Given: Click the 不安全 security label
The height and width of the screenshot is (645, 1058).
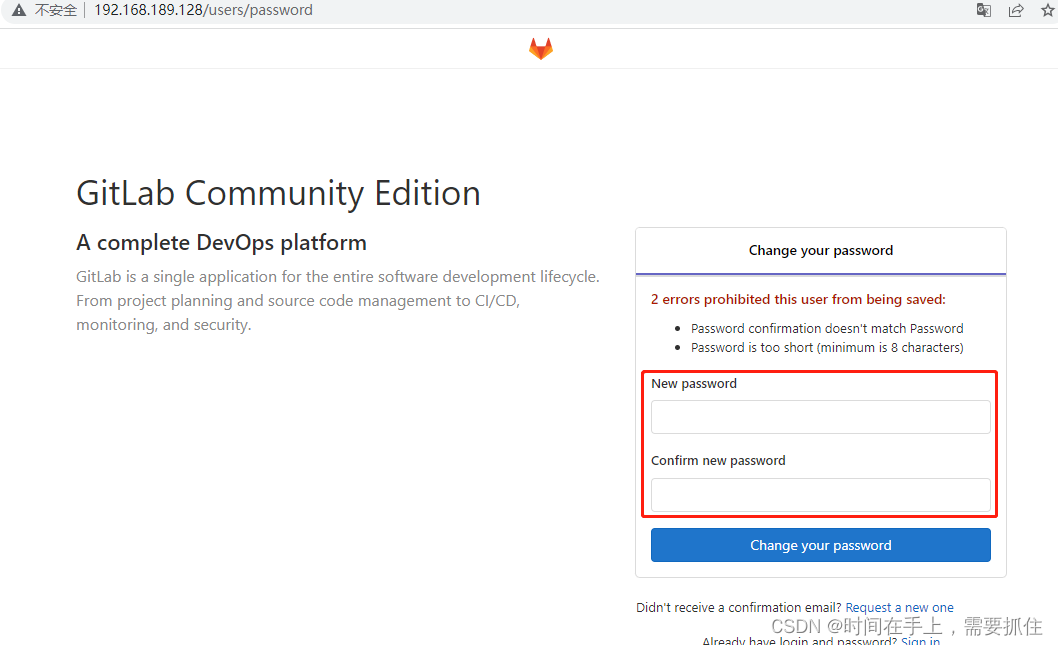Looking at the screenshot, I should click(55, 10).
